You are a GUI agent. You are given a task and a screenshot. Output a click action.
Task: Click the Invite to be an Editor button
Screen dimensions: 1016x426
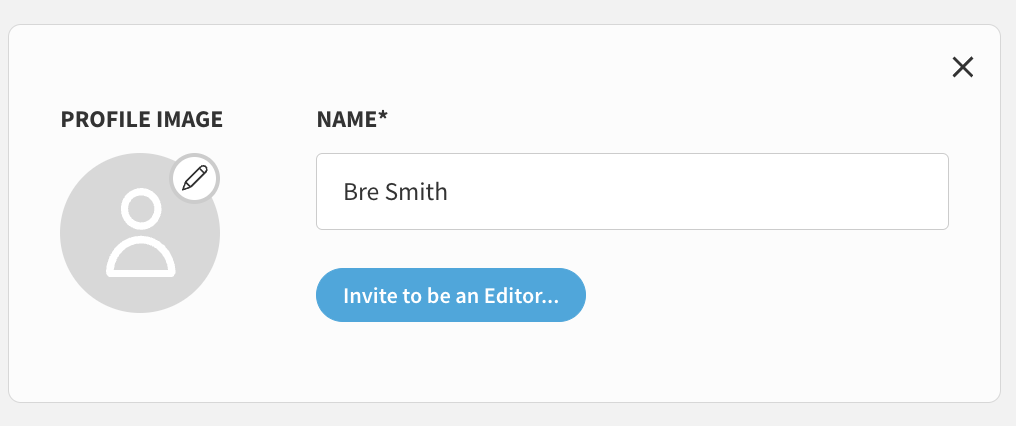[x=451, y=295]
